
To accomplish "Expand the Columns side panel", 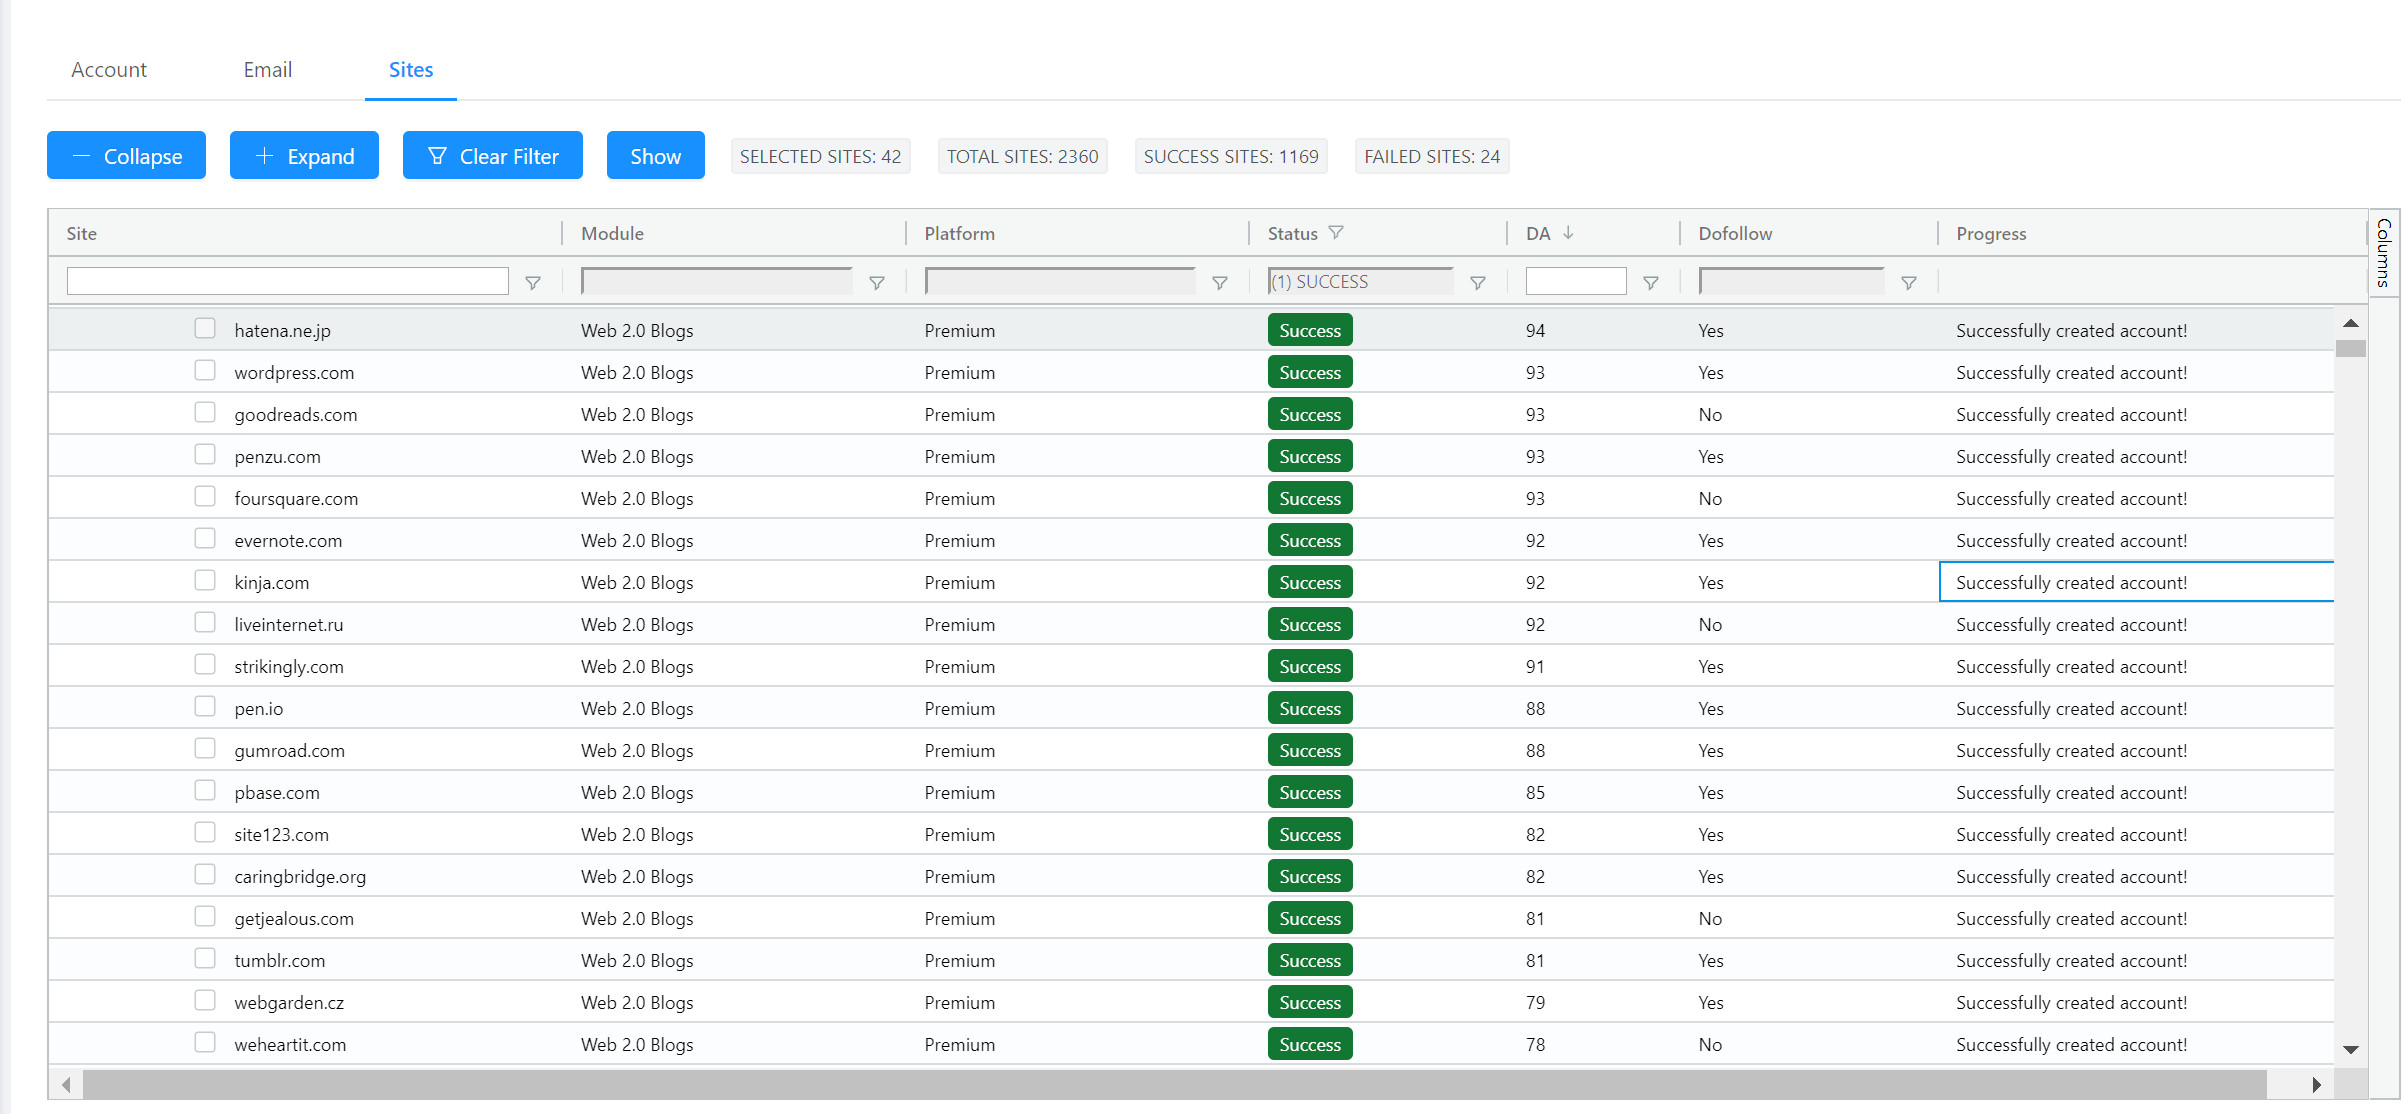I will click(x=2384, y=252).
